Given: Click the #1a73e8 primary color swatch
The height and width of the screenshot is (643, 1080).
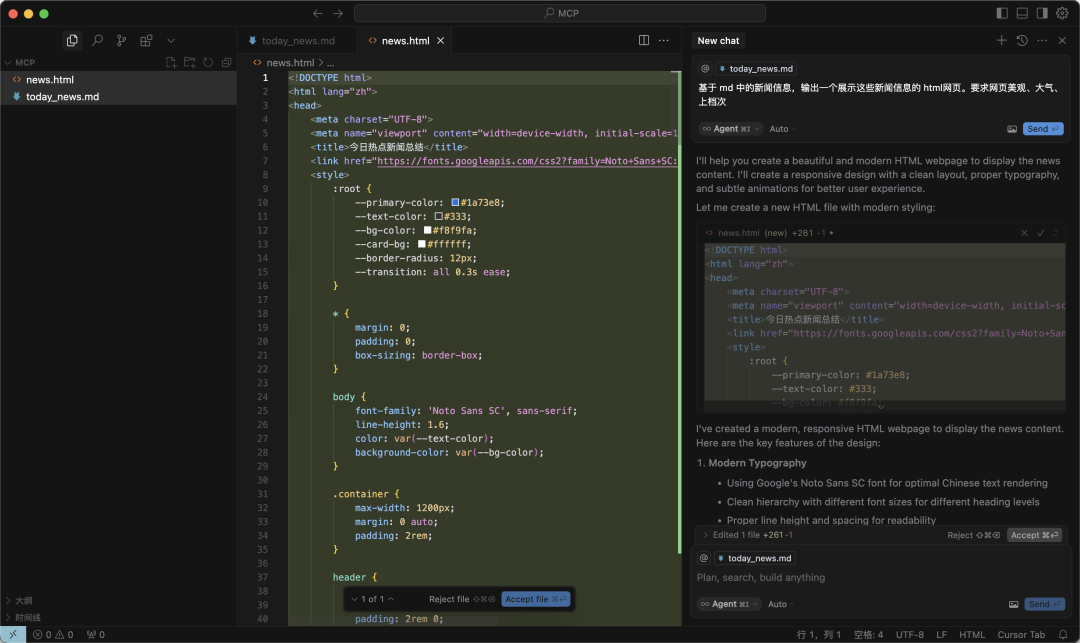Looking at the screenshot, I should tap(455, 202).
